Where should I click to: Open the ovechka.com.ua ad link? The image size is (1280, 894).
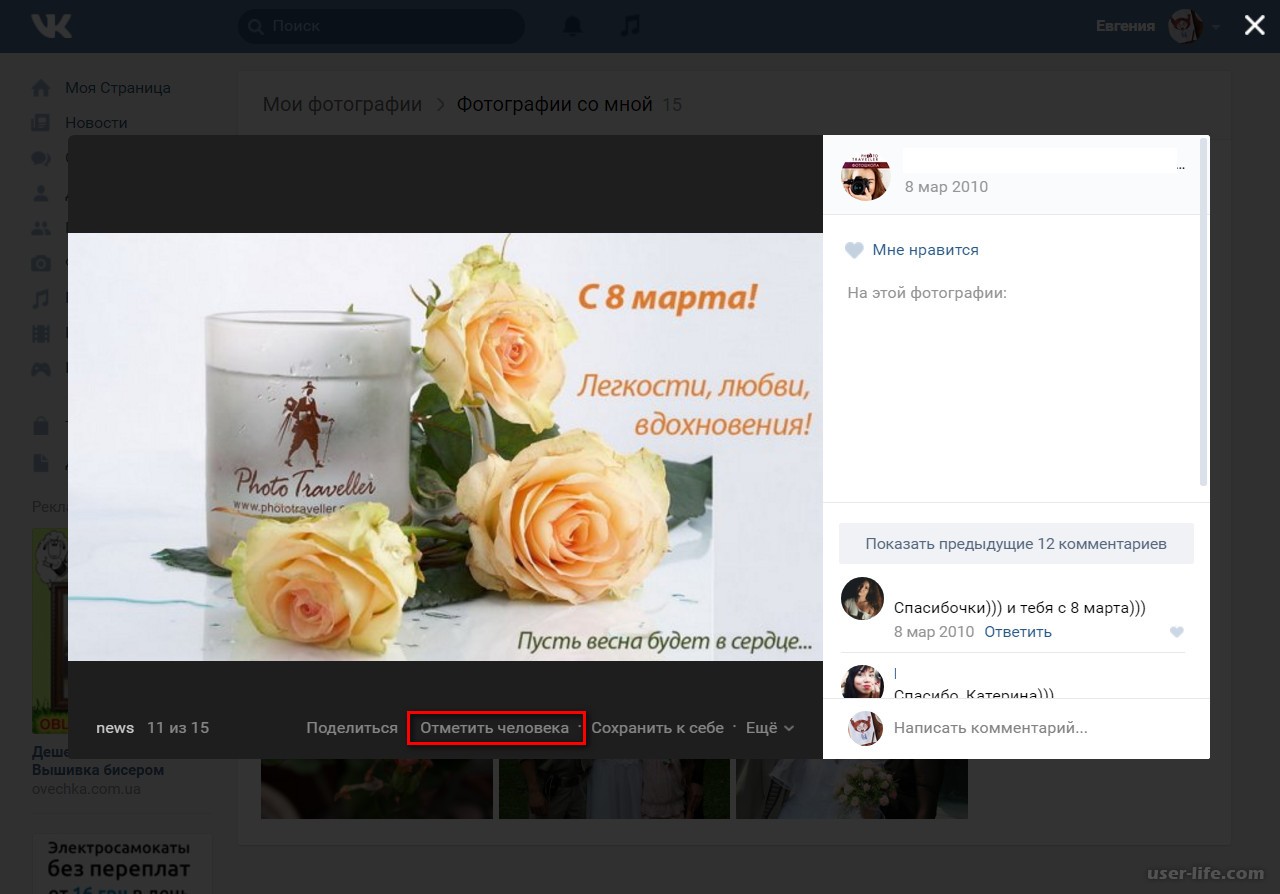coord(86,789)
